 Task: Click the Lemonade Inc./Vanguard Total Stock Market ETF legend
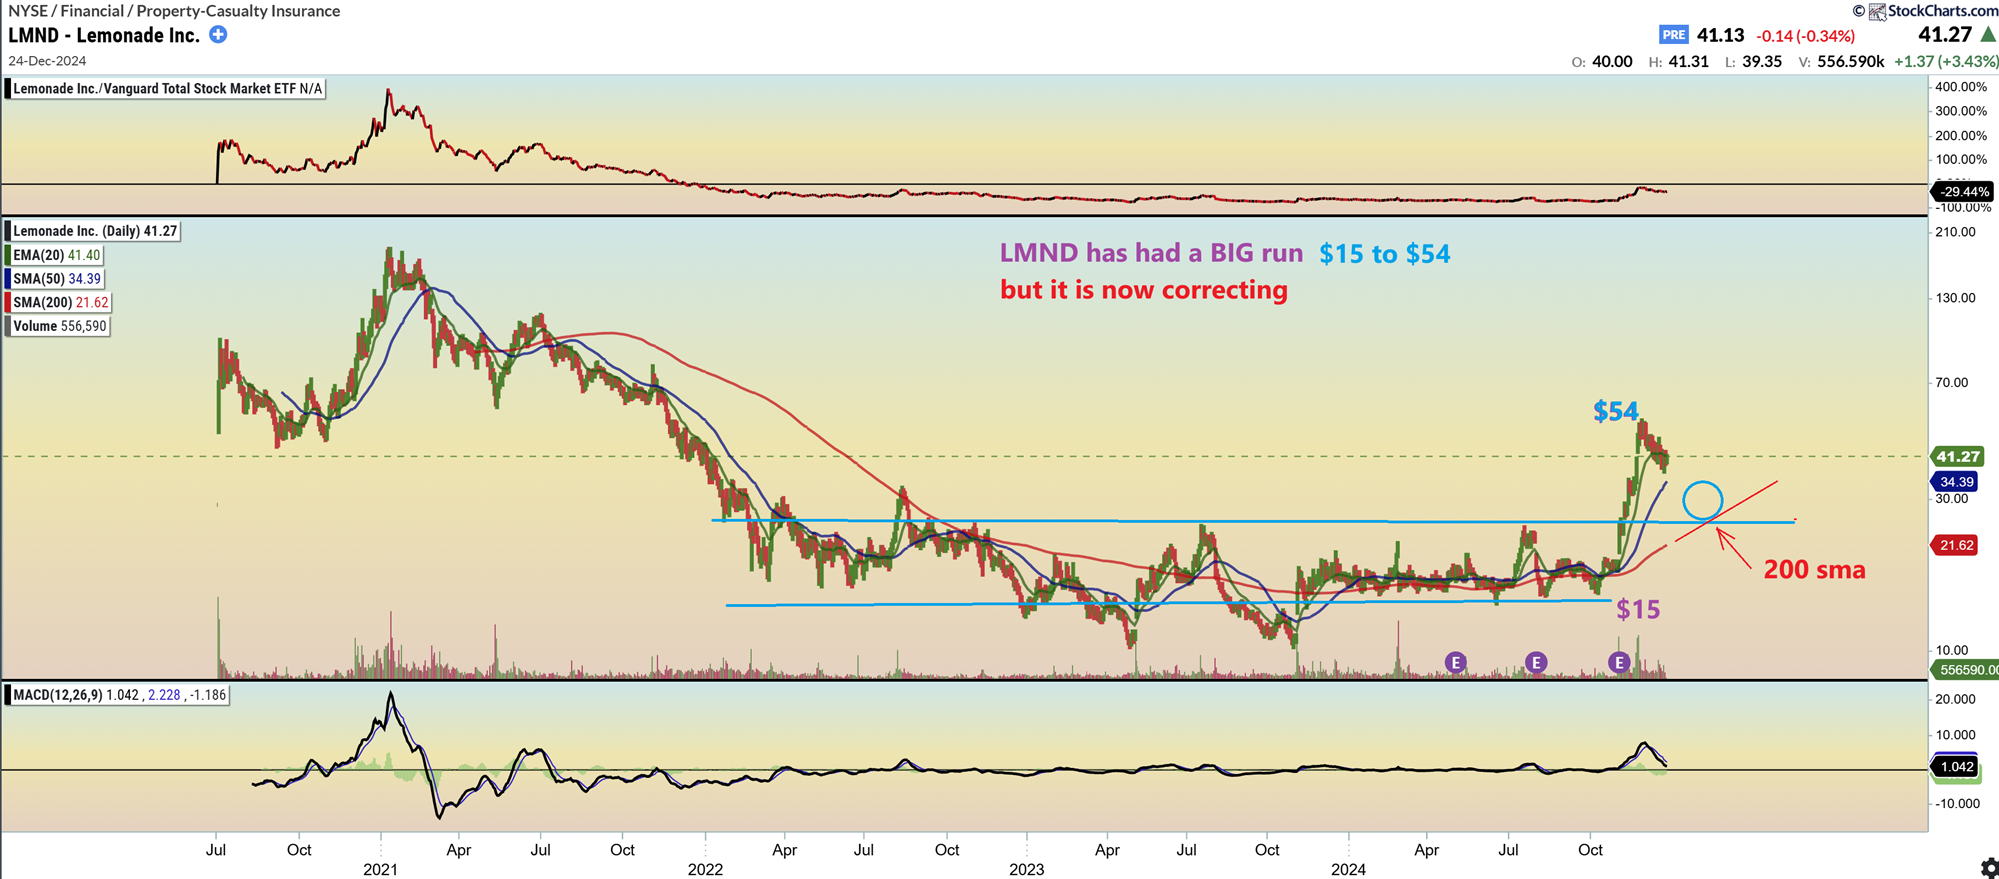(167, 89)
